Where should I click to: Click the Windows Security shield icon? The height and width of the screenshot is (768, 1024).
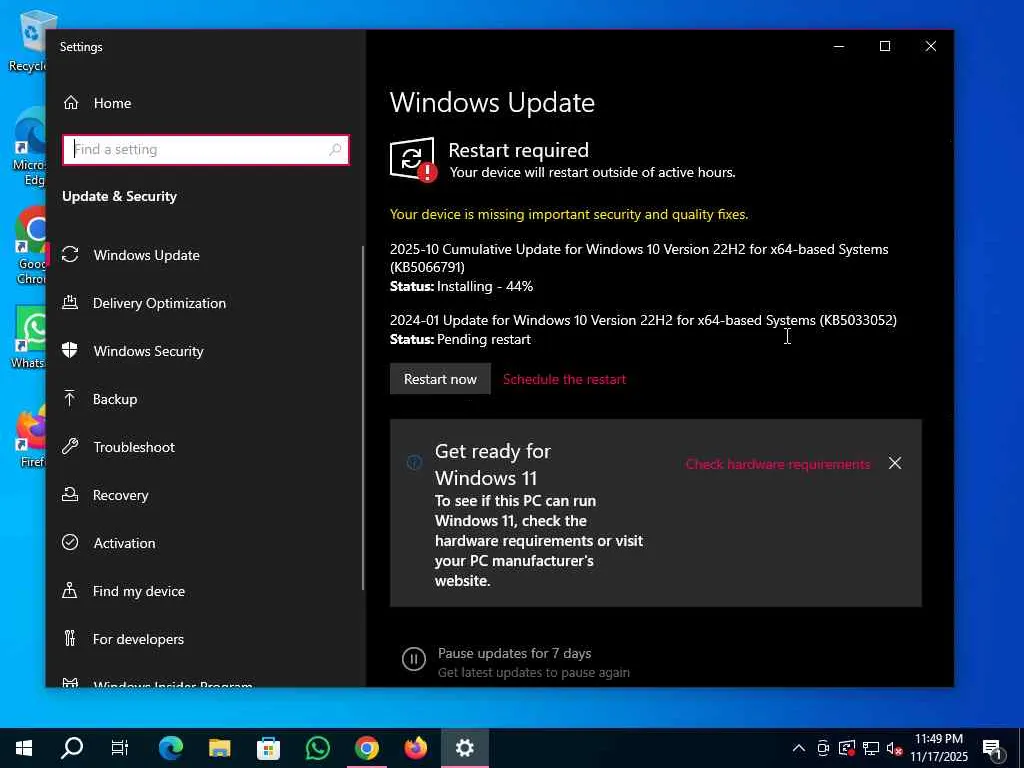(x=70, y=350)
